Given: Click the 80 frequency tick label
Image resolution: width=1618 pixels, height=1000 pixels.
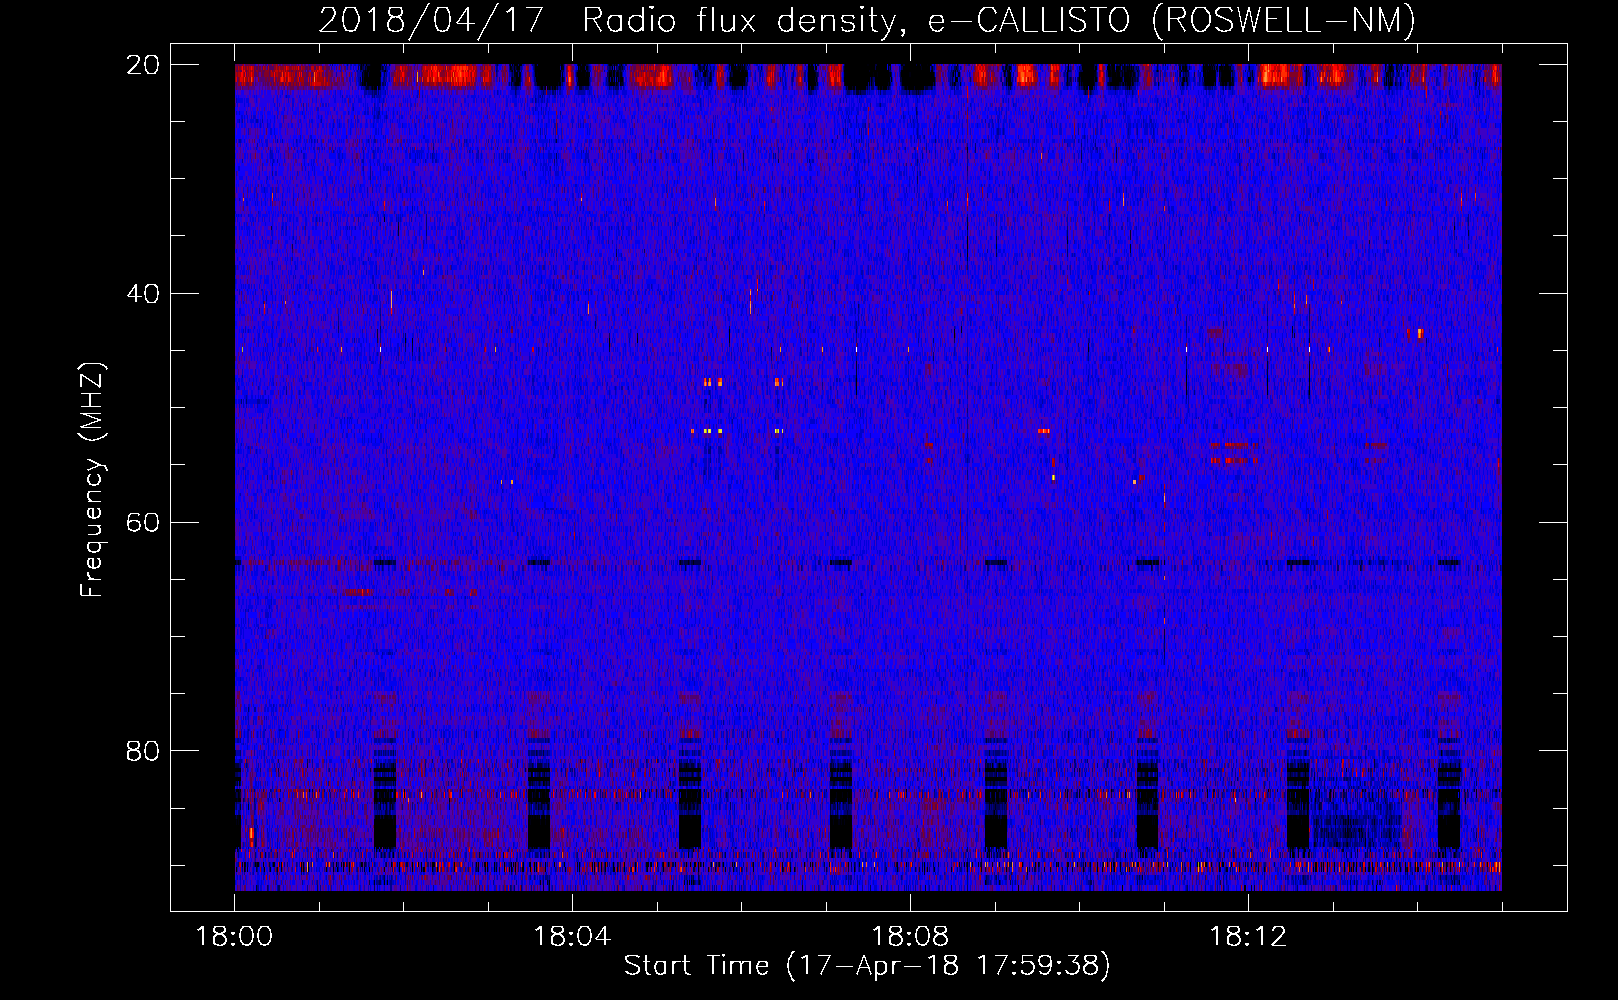Looking at the screenshot, I should click(143, 751).
